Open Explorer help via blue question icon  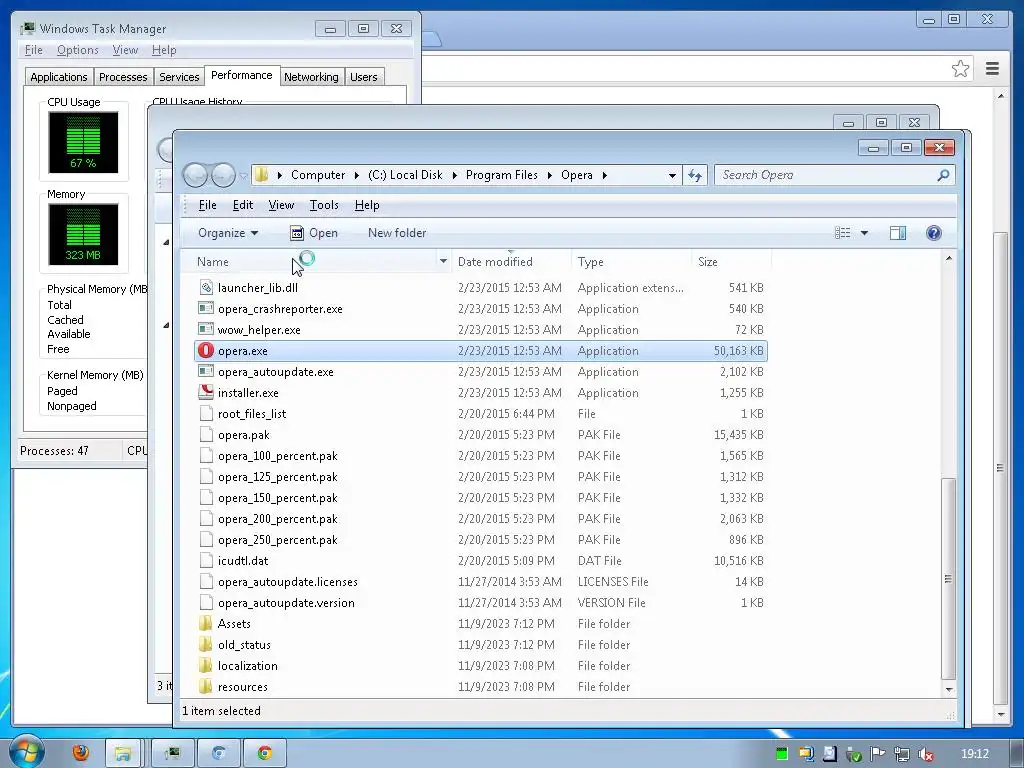(934, 233)
